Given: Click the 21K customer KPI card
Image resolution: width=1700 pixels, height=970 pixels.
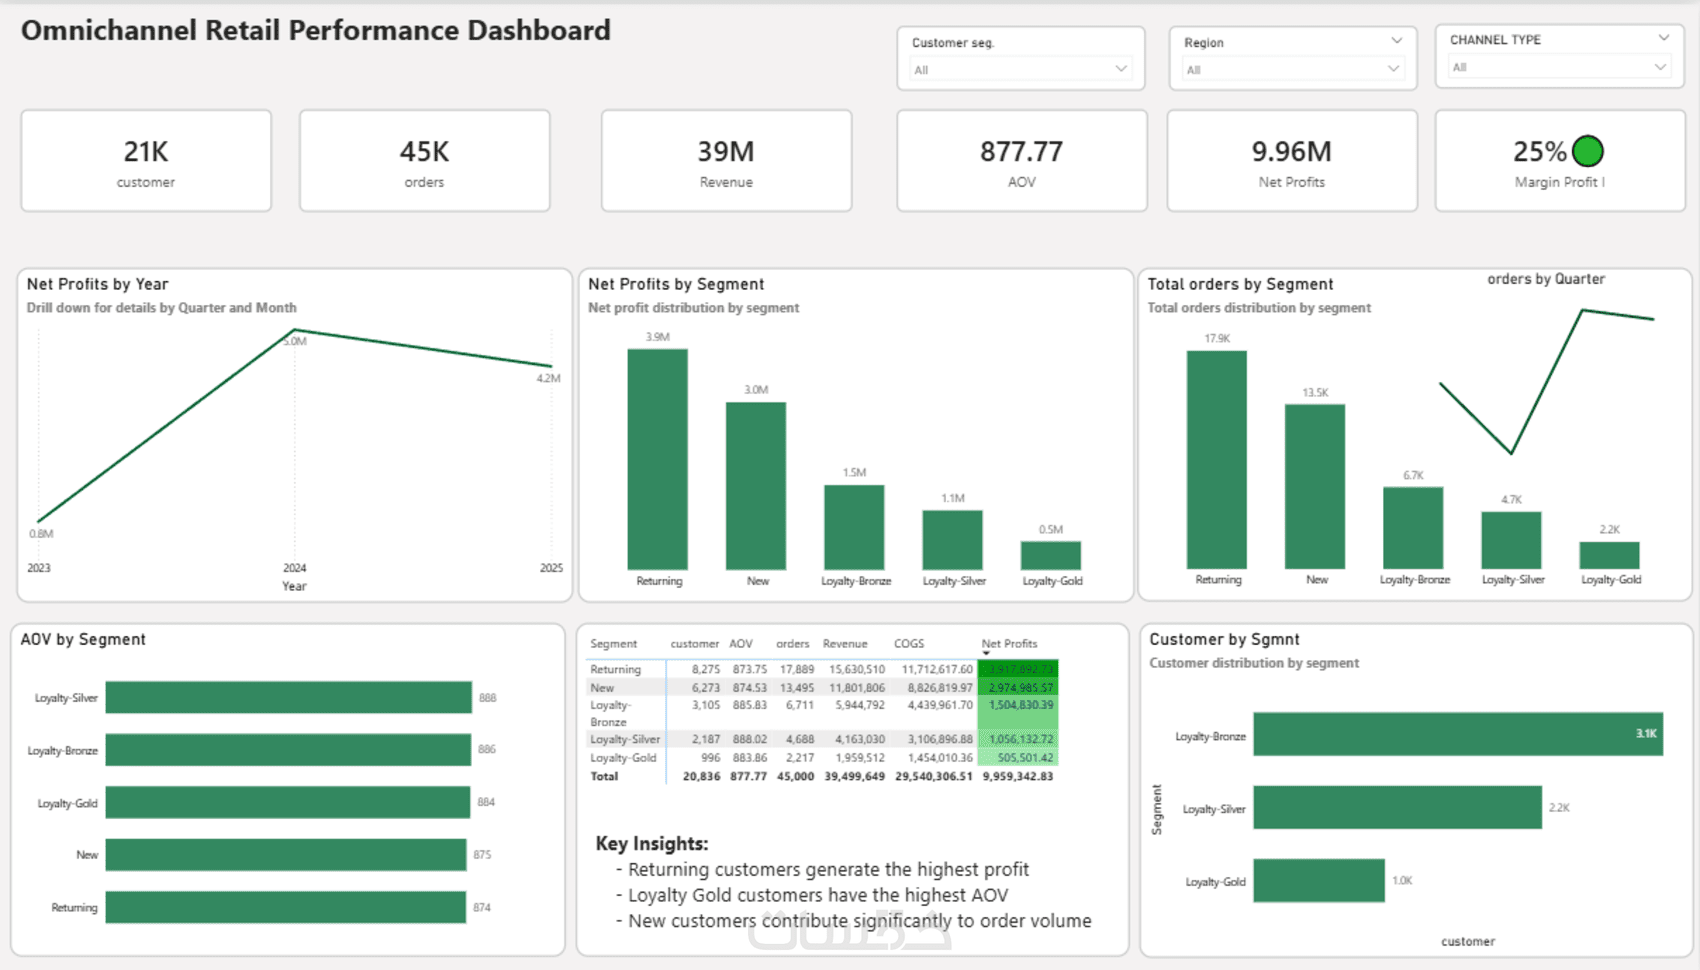Looking at the screenshot, I should coord(146,161).
